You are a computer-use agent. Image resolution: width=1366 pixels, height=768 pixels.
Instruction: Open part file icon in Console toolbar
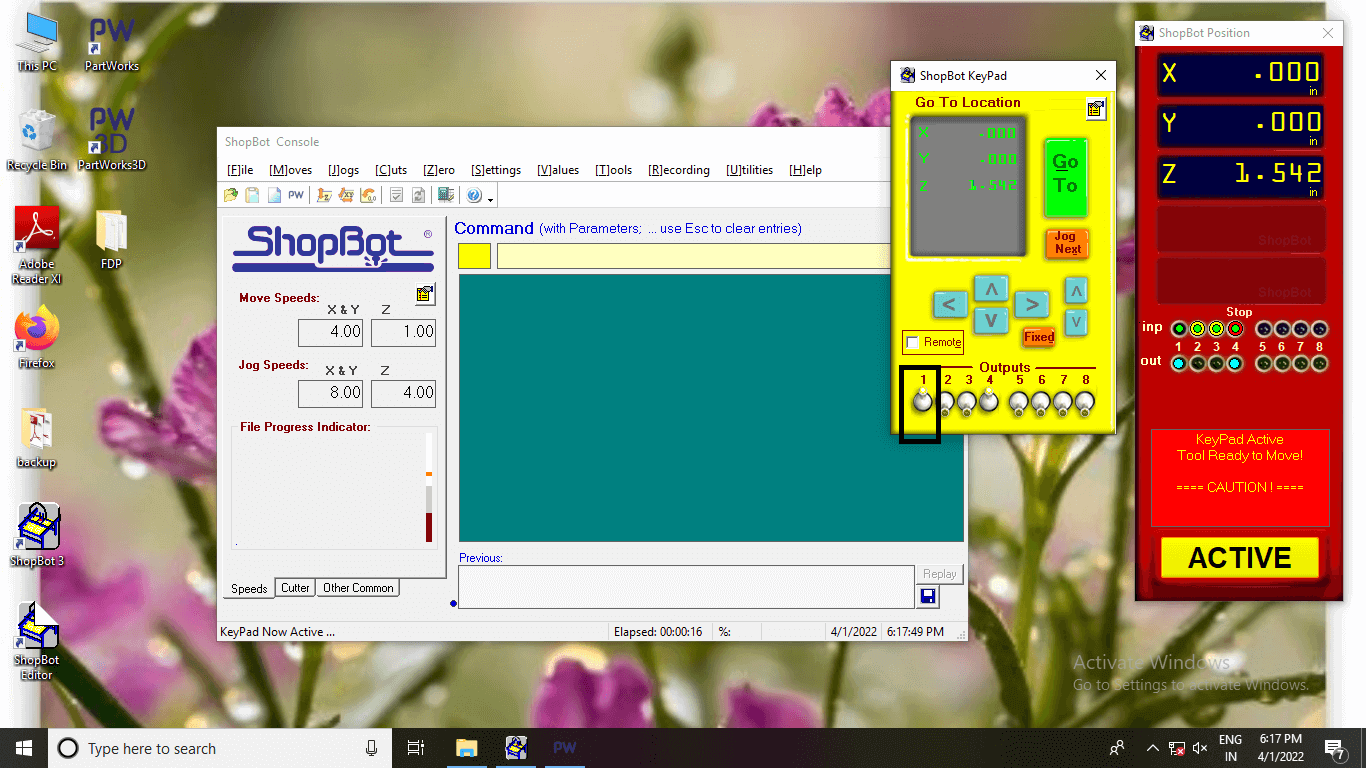point(231,195)
